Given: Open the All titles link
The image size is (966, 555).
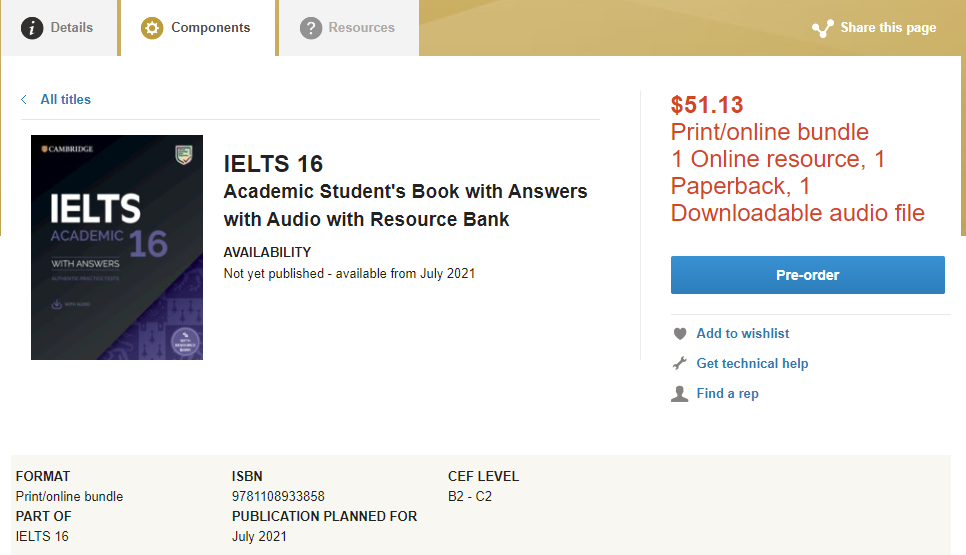Looking at the screenshot, I should coord(65,99).
